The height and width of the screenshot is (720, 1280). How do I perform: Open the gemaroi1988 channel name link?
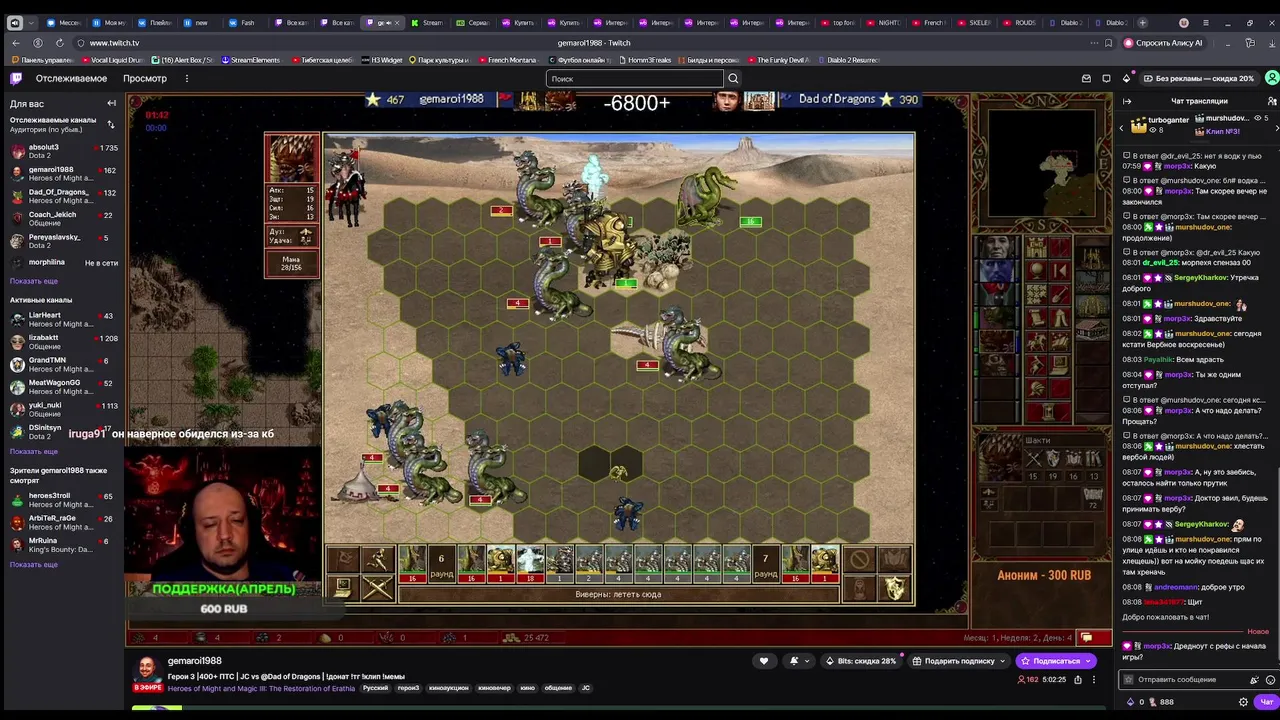(194, 661)
